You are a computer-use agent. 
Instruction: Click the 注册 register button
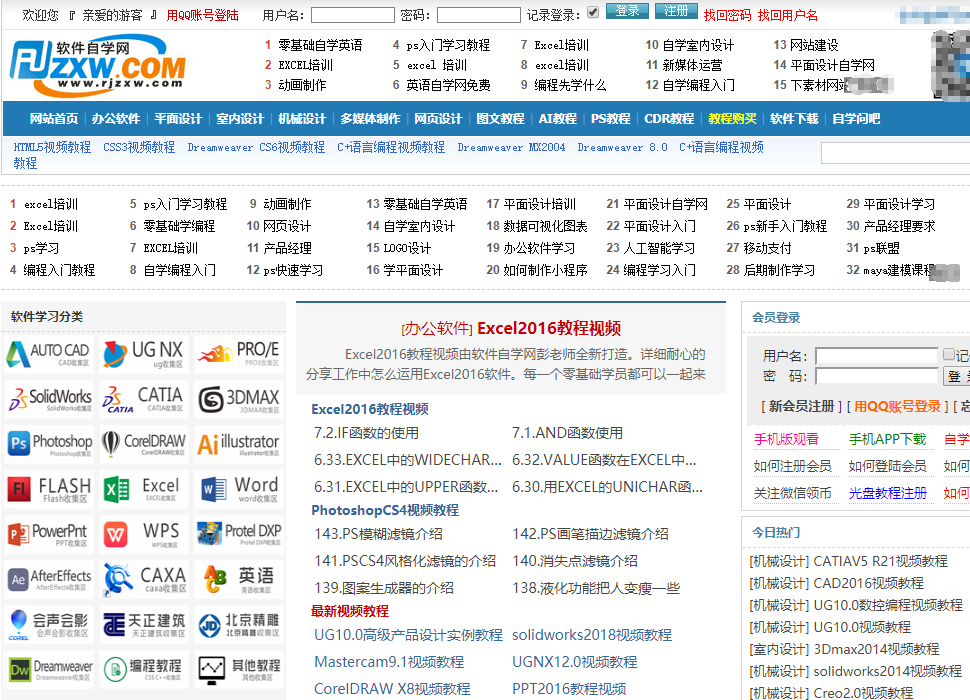point(678,12)
